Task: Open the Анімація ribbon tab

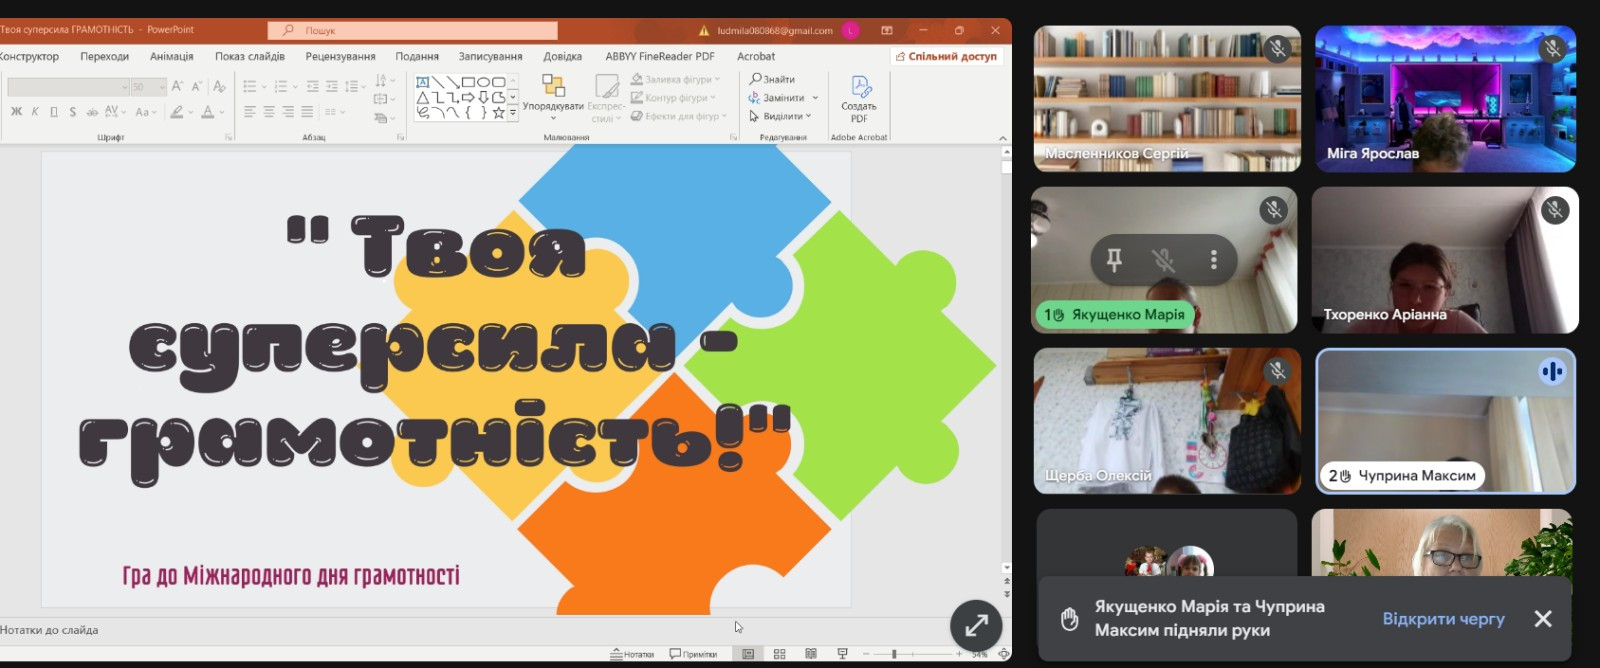Action: pyautogui.click(x=172, y=56)
